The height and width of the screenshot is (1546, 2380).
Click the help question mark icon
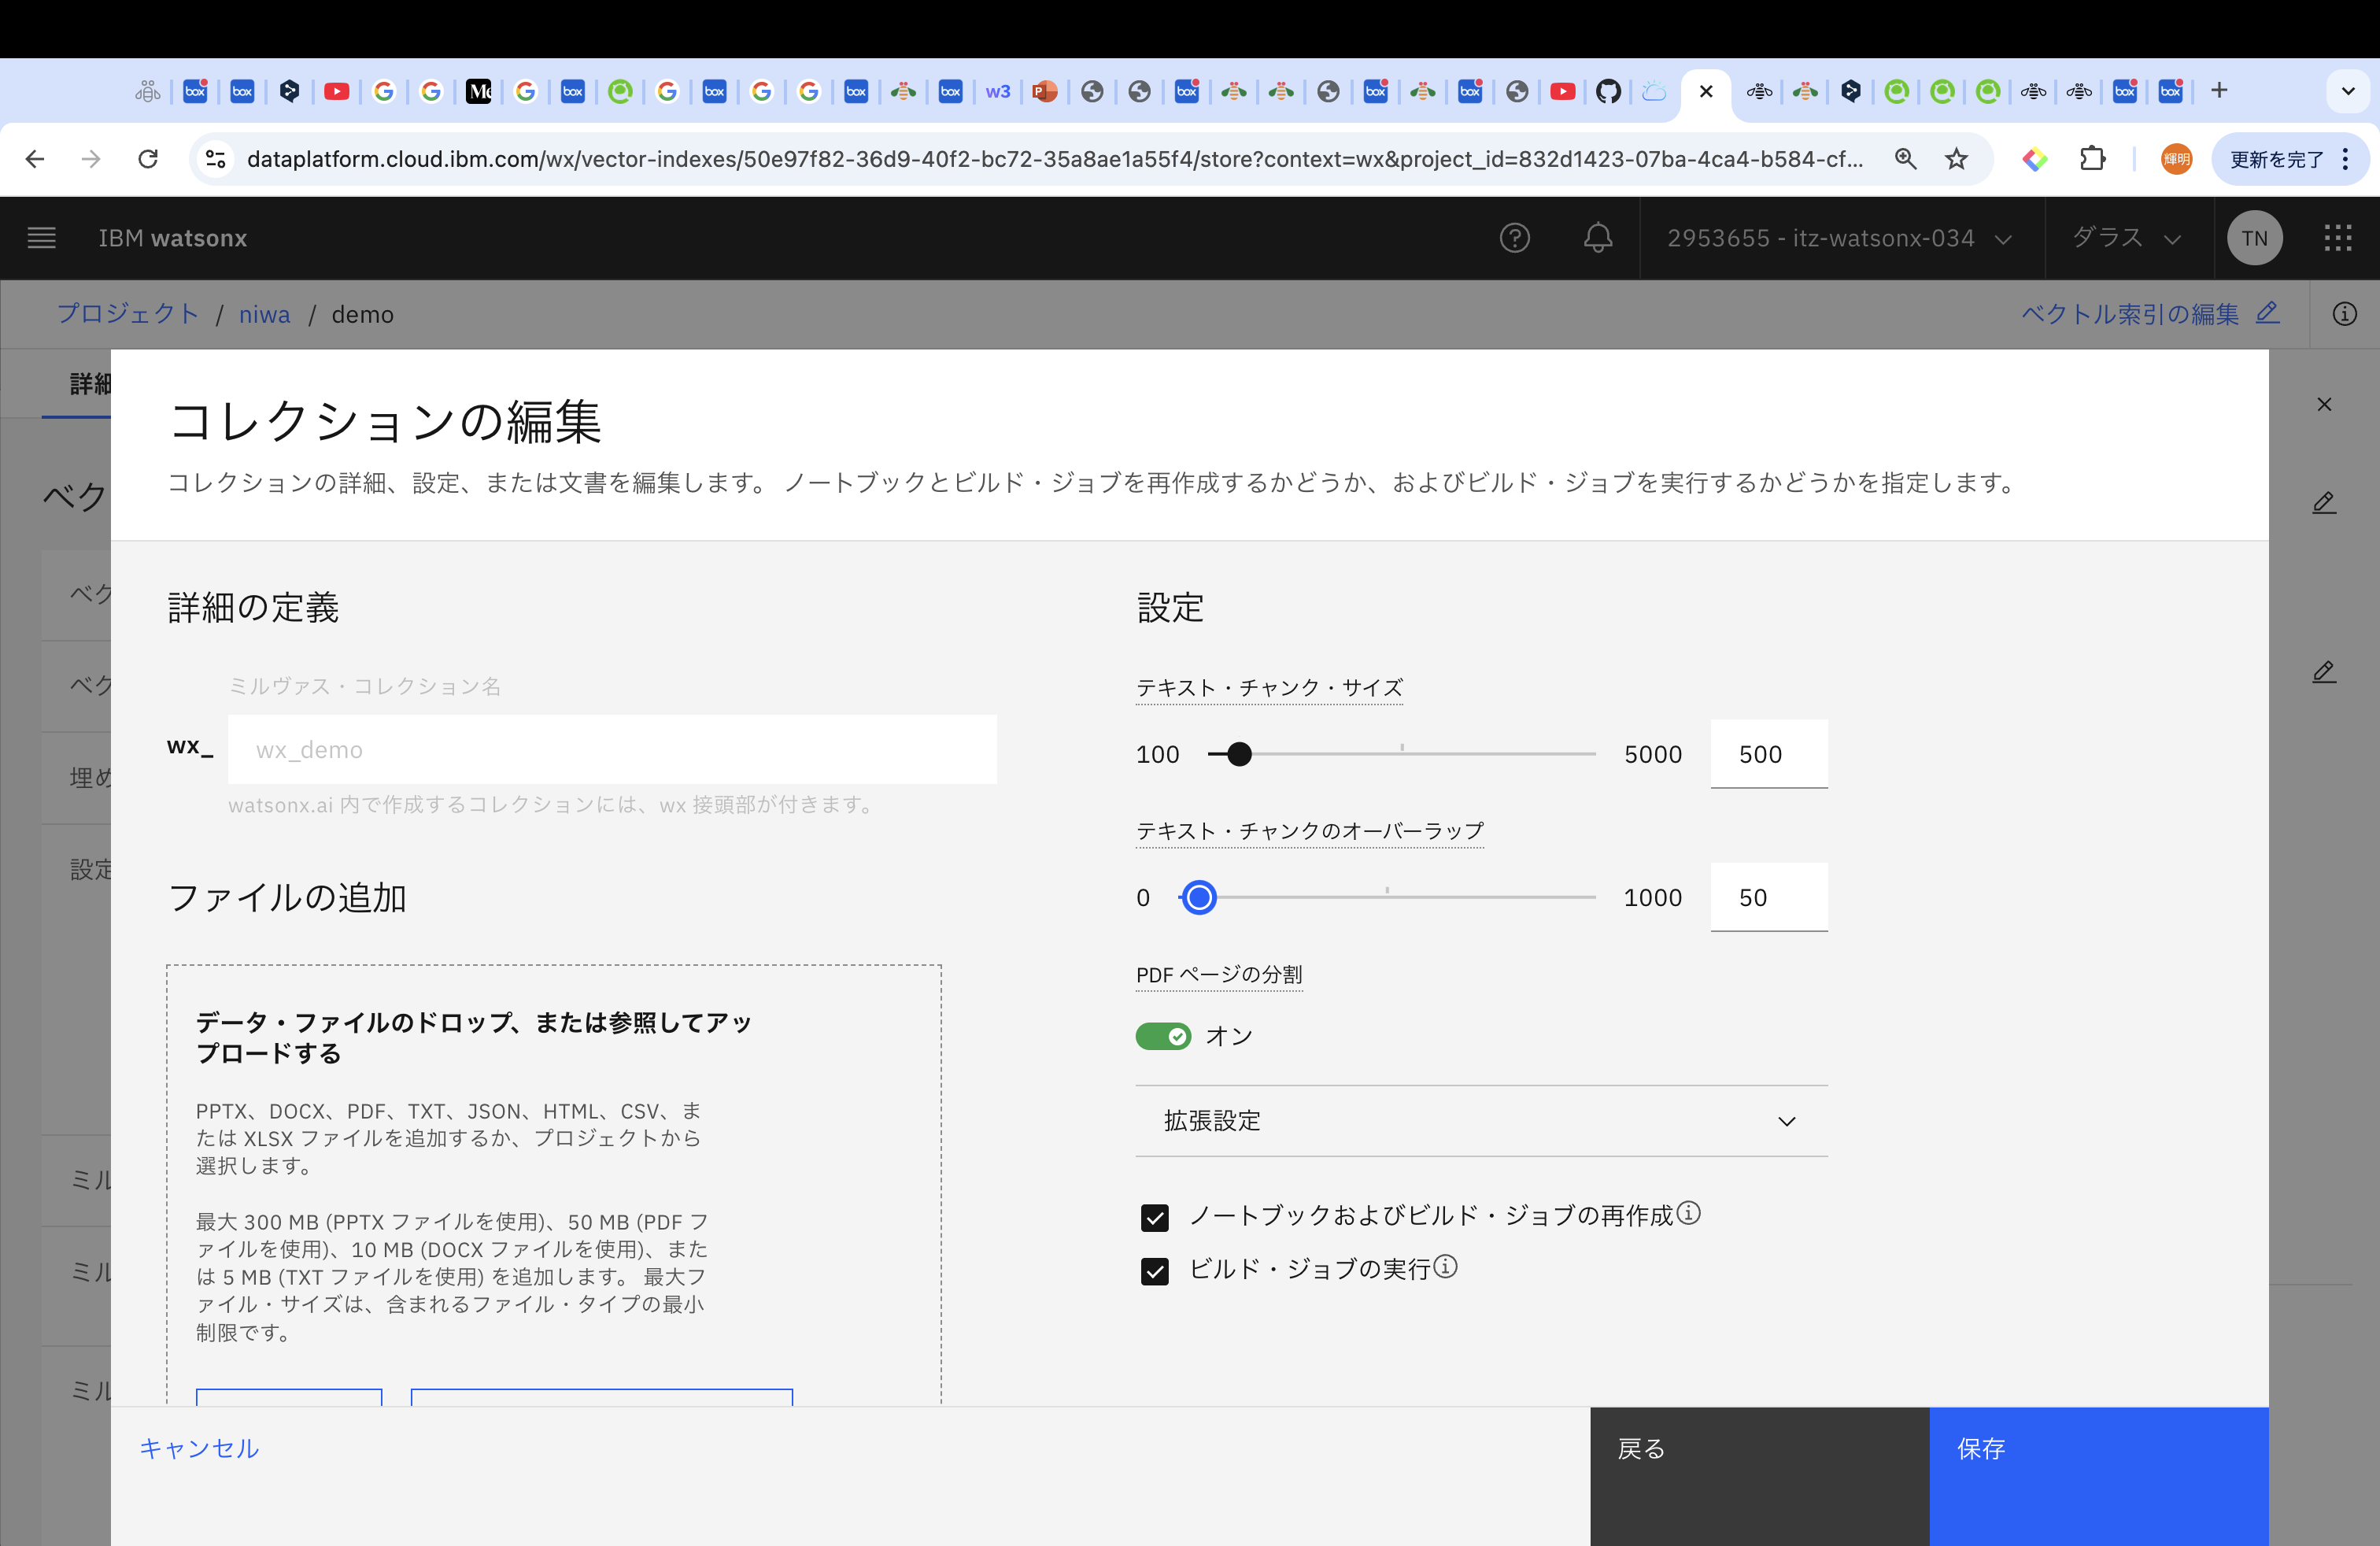click(1514, 238)
